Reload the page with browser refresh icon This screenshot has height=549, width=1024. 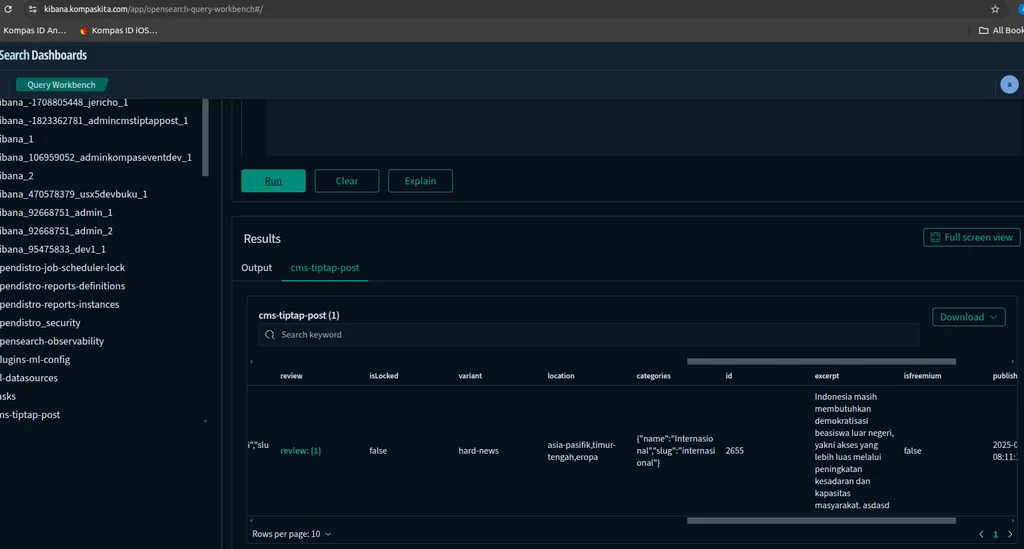(x=8, y=9)
